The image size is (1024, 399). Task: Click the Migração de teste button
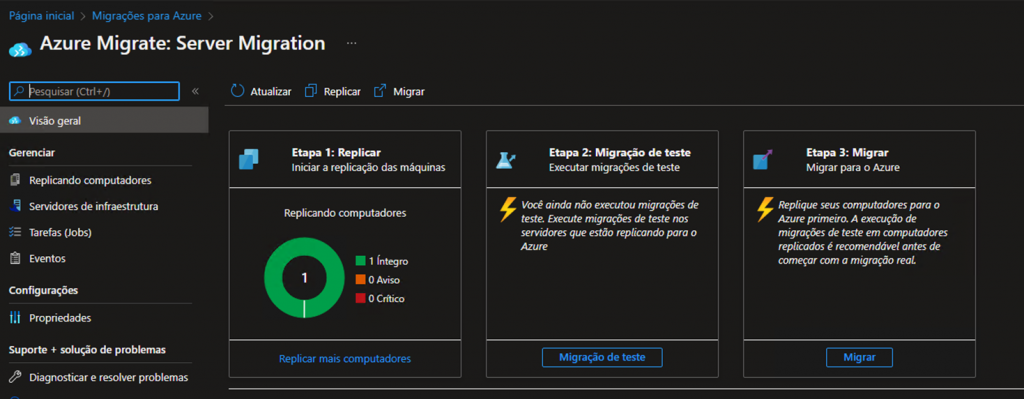pyautogui.click(x=602, y=357)
